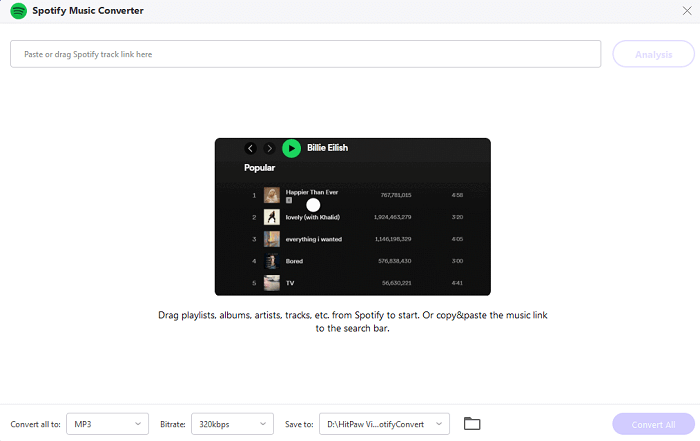
Task: Click the 4:41 track duration
Action: (457, 283)
